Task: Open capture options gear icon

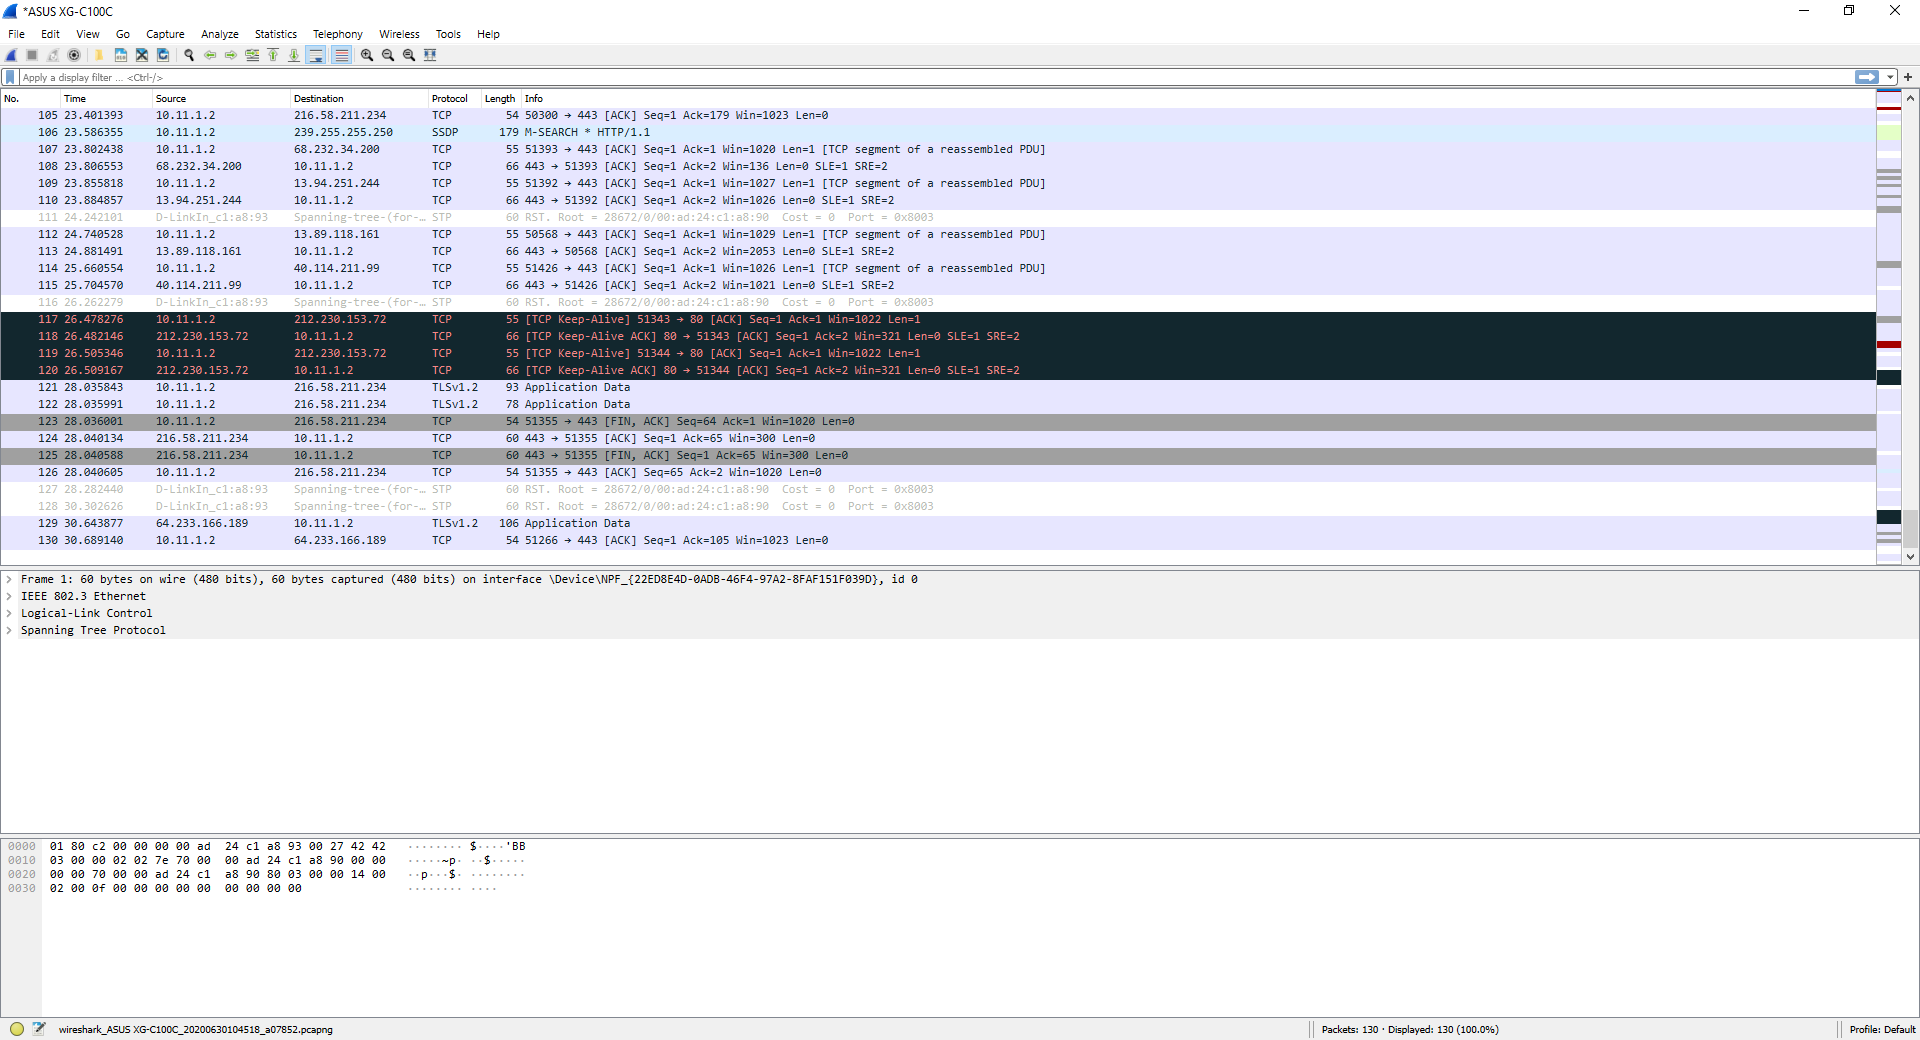Action: click(74, 55)
